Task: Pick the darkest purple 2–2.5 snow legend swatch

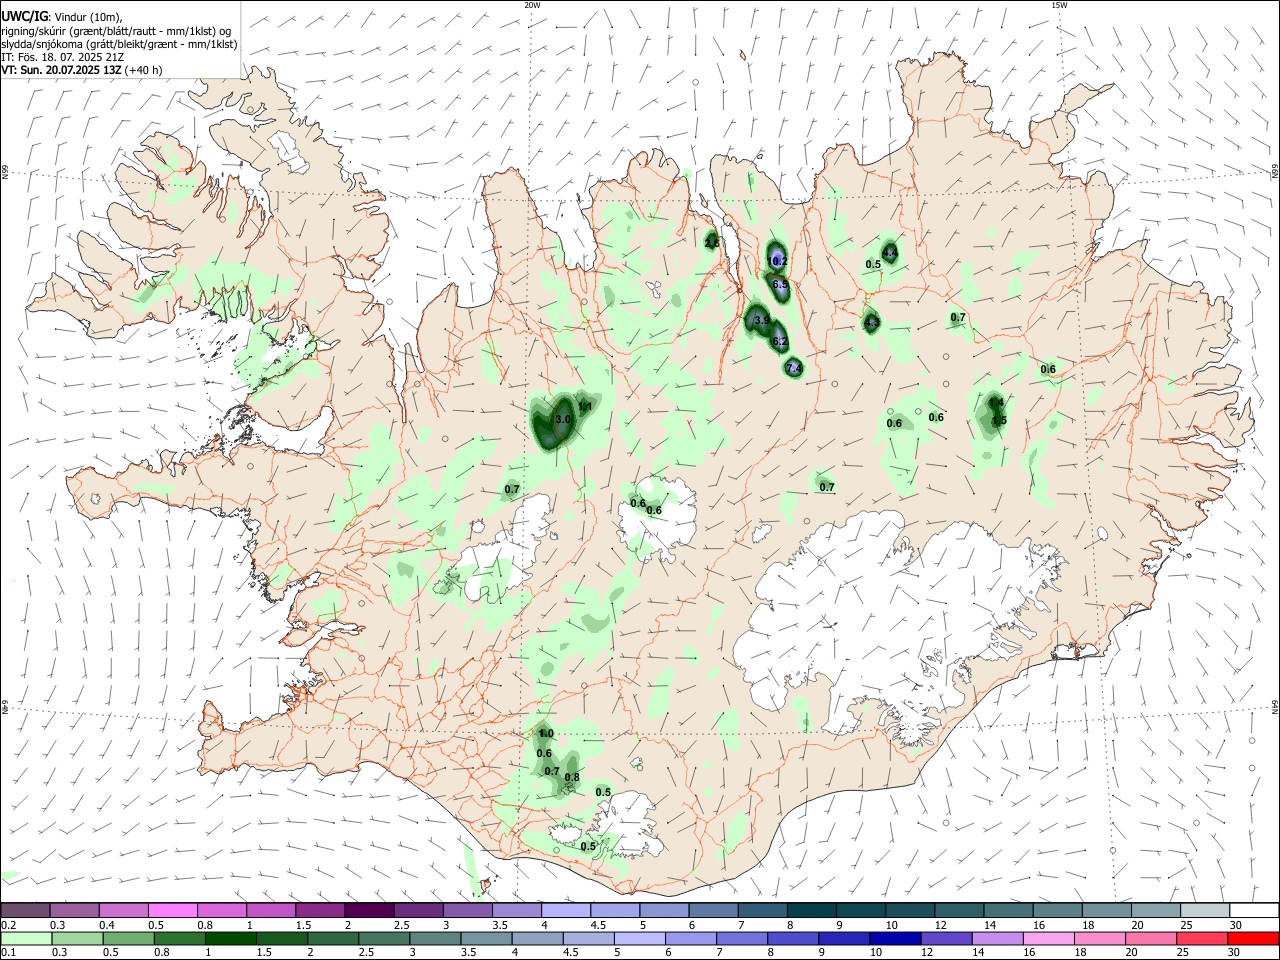Action: pos(368,910)
